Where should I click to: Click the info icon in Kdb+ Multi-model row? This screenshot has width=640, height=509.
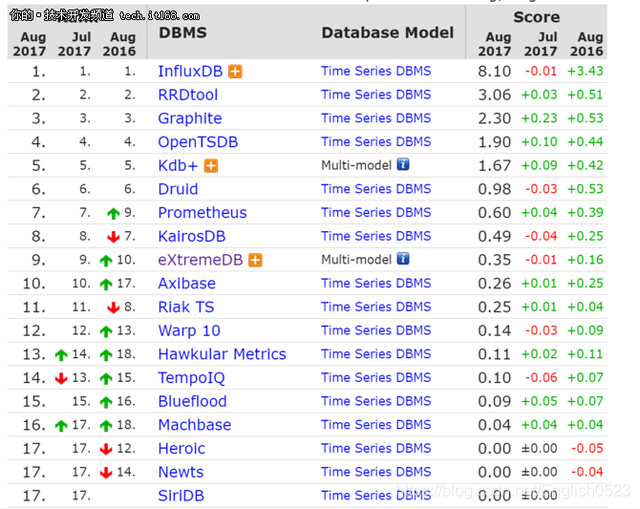click(x=403, y=164)
